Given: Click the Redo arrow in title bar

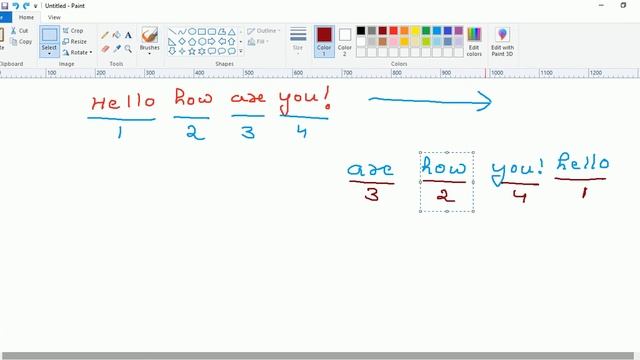Looking at the screenshot, I should pyautogui.click(x=26, y=6).
